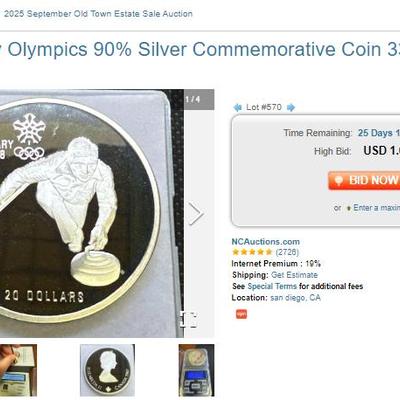Open the Special Terms link
The width and height of the screenshot is (400, 400).
pos(272,286)
